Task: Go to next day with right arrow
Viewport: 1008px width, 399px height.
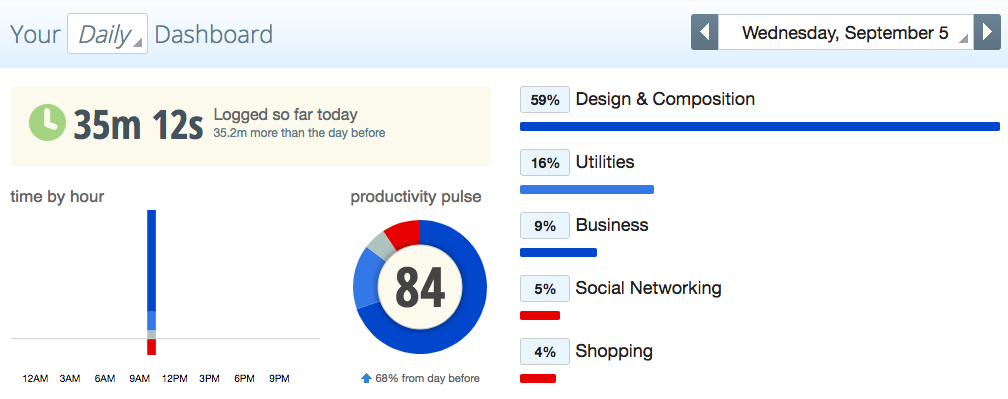Action: tap(987, 32)
